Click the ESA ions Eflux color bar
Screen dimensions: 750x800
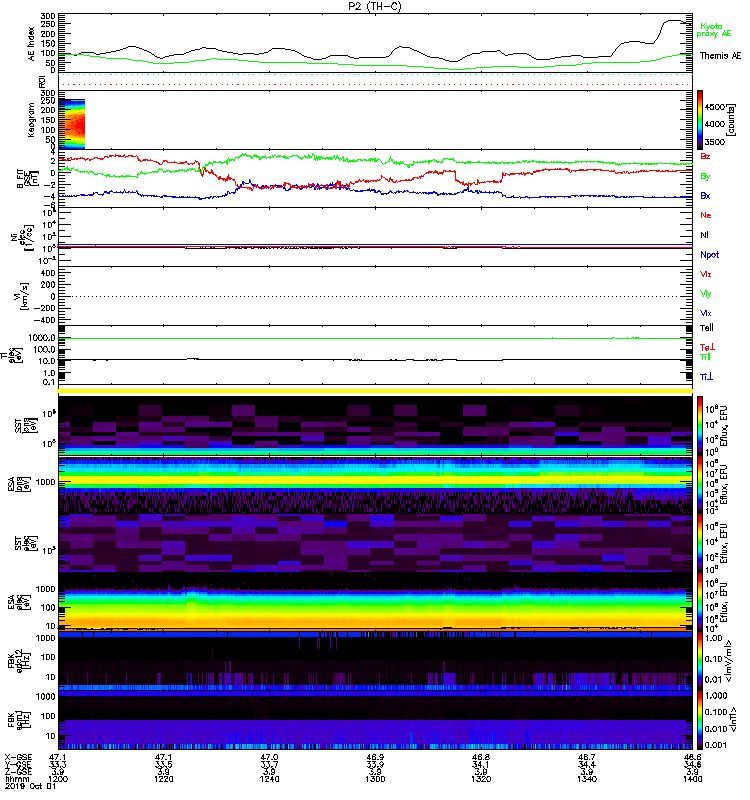[700, 485]
